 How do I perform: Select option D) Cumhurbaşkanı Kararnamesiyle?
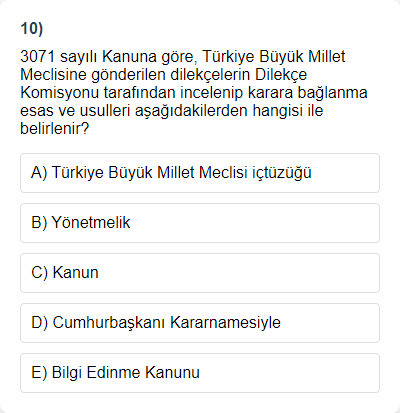coord(200,323)
